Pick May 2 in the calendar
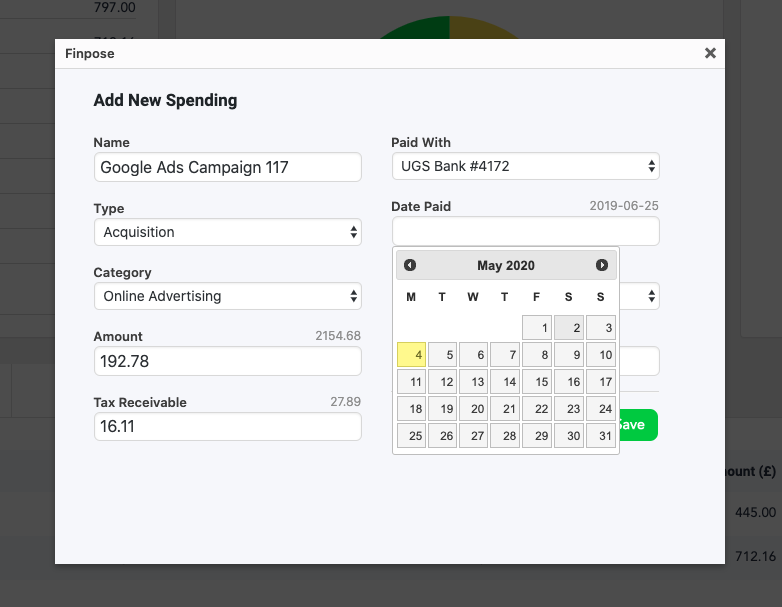Screen dimensions: 782x607 (x=569, y=328)
